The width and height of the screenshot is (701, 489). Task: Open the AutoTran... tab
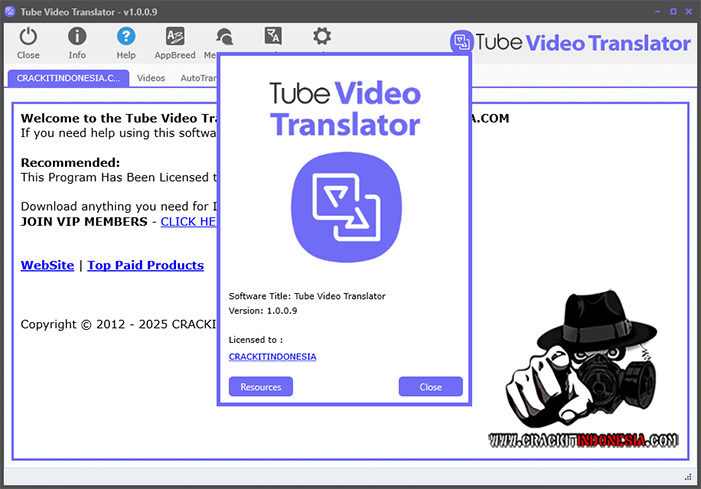[198, 77]
